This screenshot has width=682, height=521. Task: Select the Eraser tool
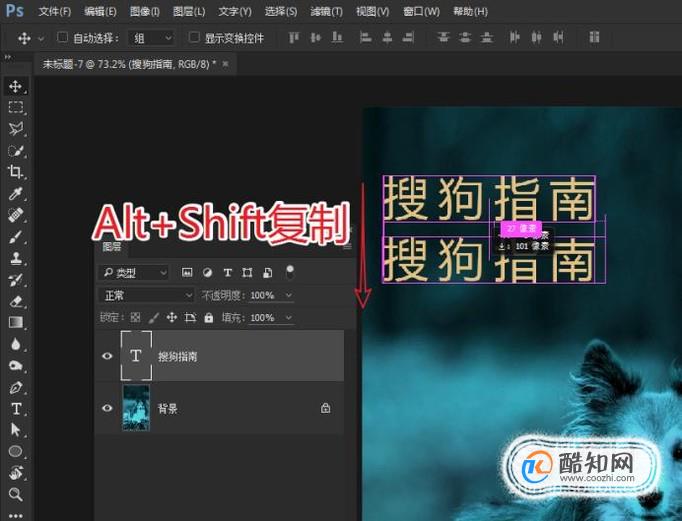pos(16,301)
